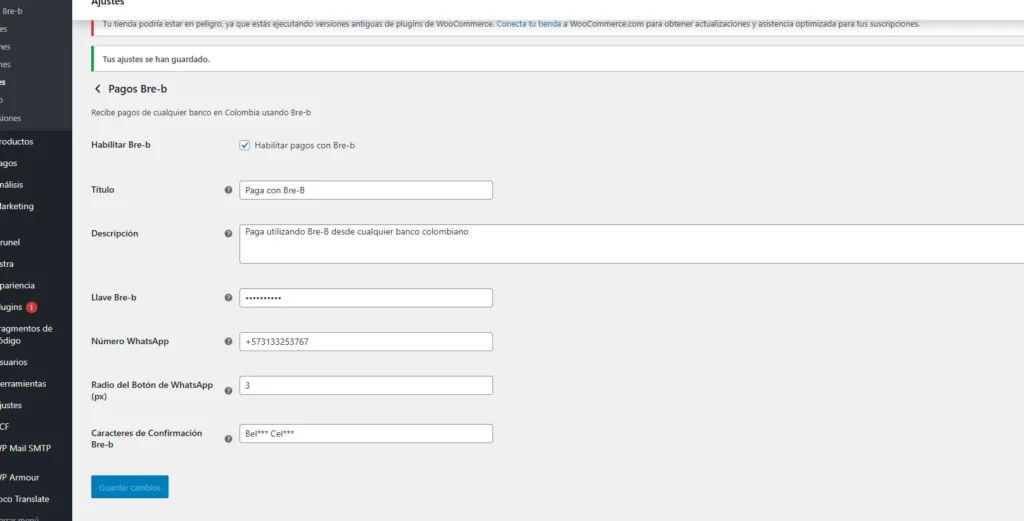Open Marketing in the sidebar
The width and height of the screenshot is (1024, 521).
pos(17,206)
